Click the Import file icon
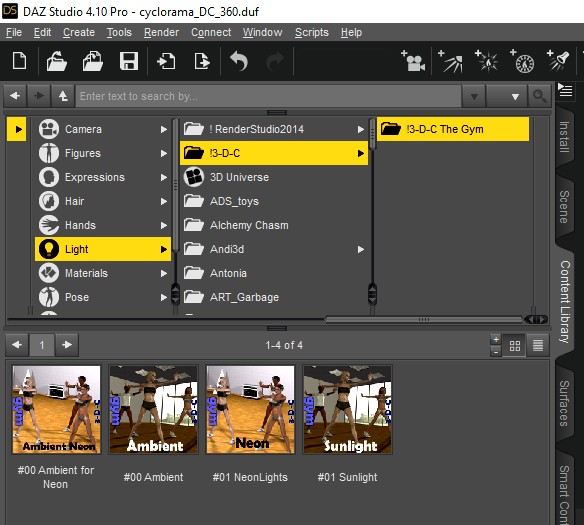This screenshot has width=584, height=525. tap(166, 61)
